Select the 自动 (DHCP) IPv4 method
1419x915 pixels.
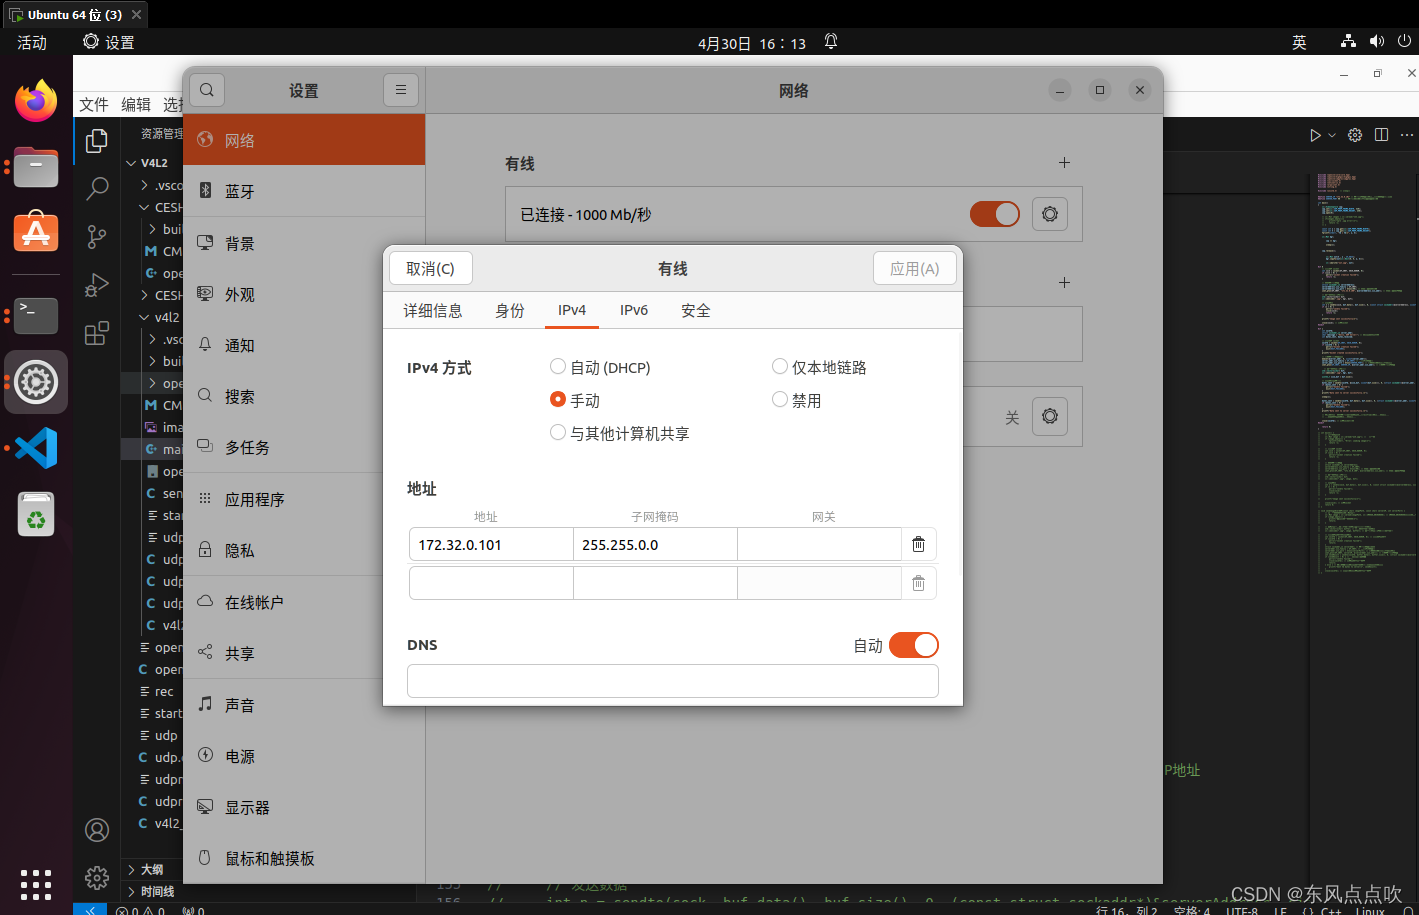point(558,367)
